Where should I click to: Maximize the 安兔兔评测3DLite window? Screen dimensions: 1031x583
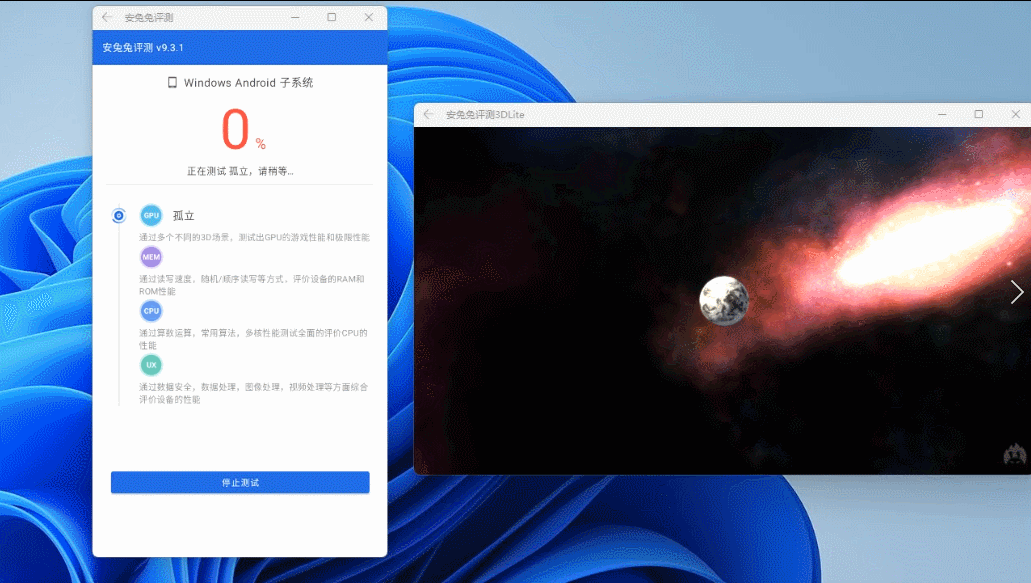point(978,114)
